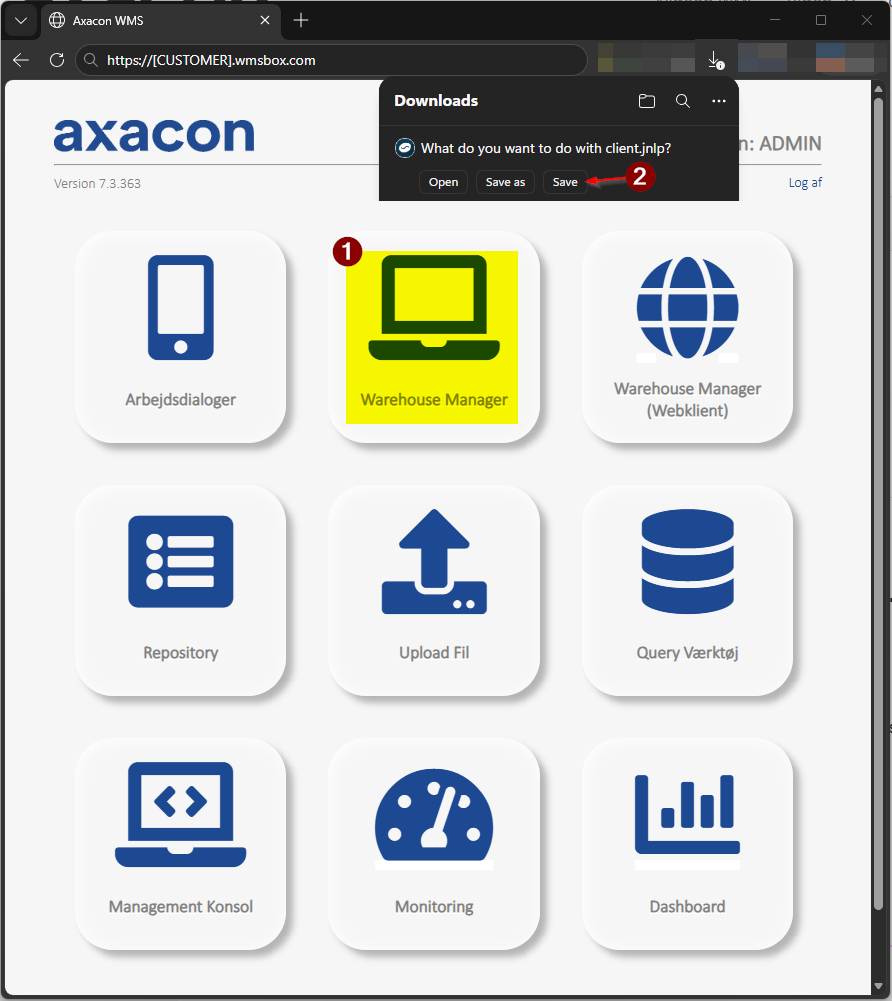
Task: Open downloads folder icon in Downloads panel
Action: coord(647,101)
